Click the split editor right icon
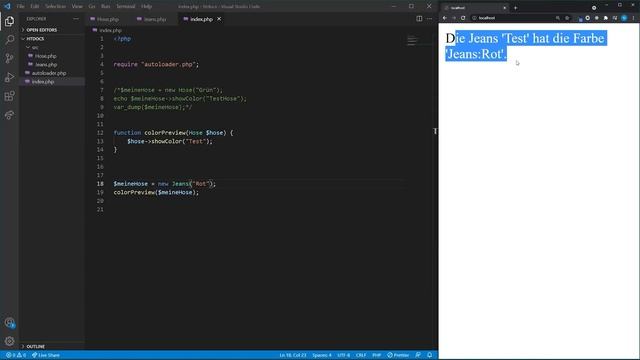Image resolution: width=640 pixels, height=360 pixels. 419,18
